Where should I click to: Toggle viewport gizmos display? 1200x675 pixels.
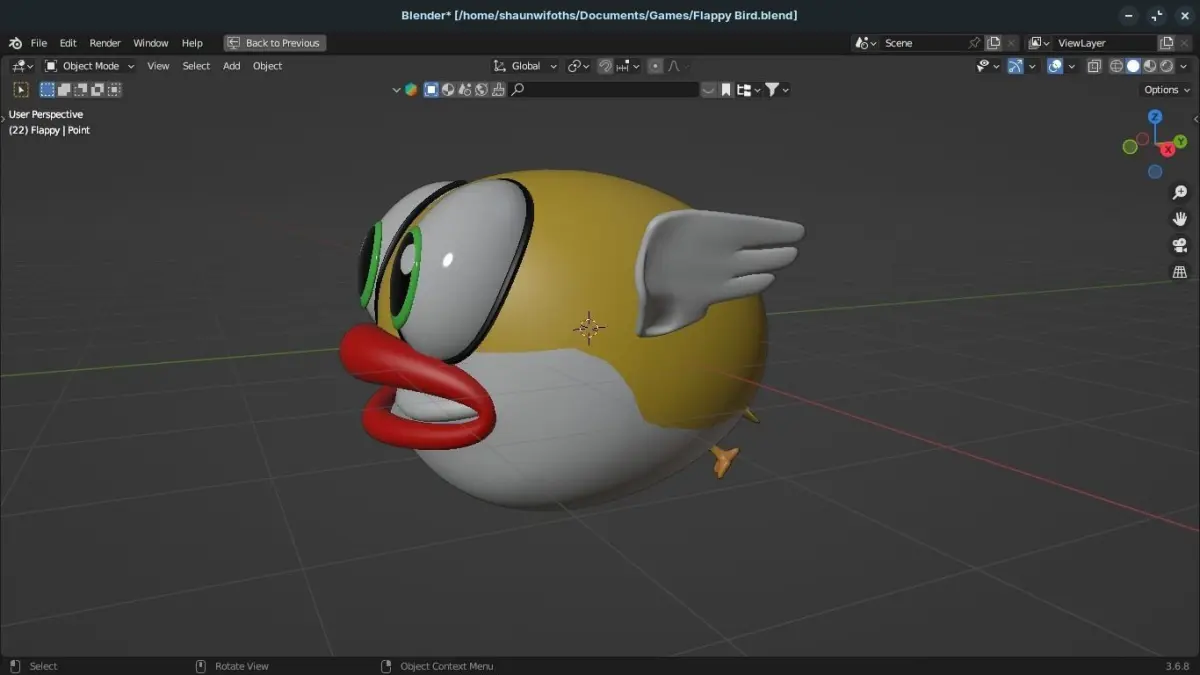1015,66
